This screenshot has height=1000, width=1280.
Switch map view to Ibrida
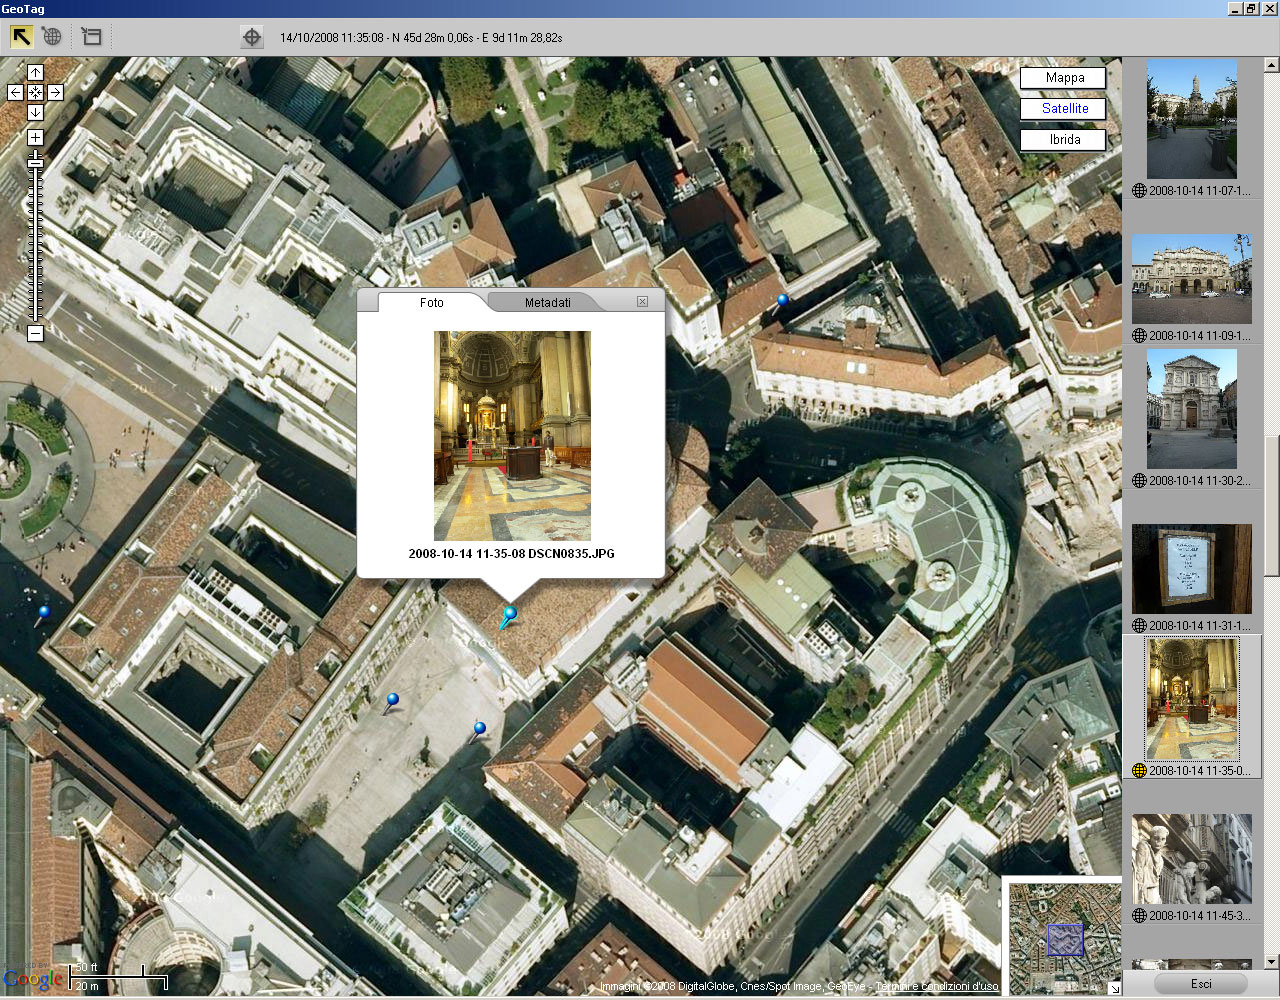pyautogui.click(x=1065, y=140)
